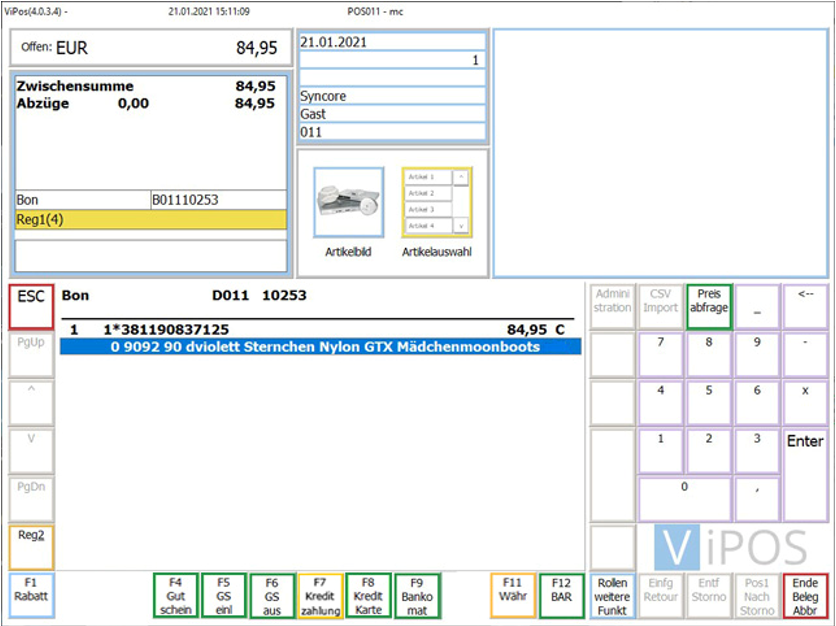Viewport: 836px width, 626px height.
Task: Open the Artikelauswahl list icon
Action: click(435, 203)
